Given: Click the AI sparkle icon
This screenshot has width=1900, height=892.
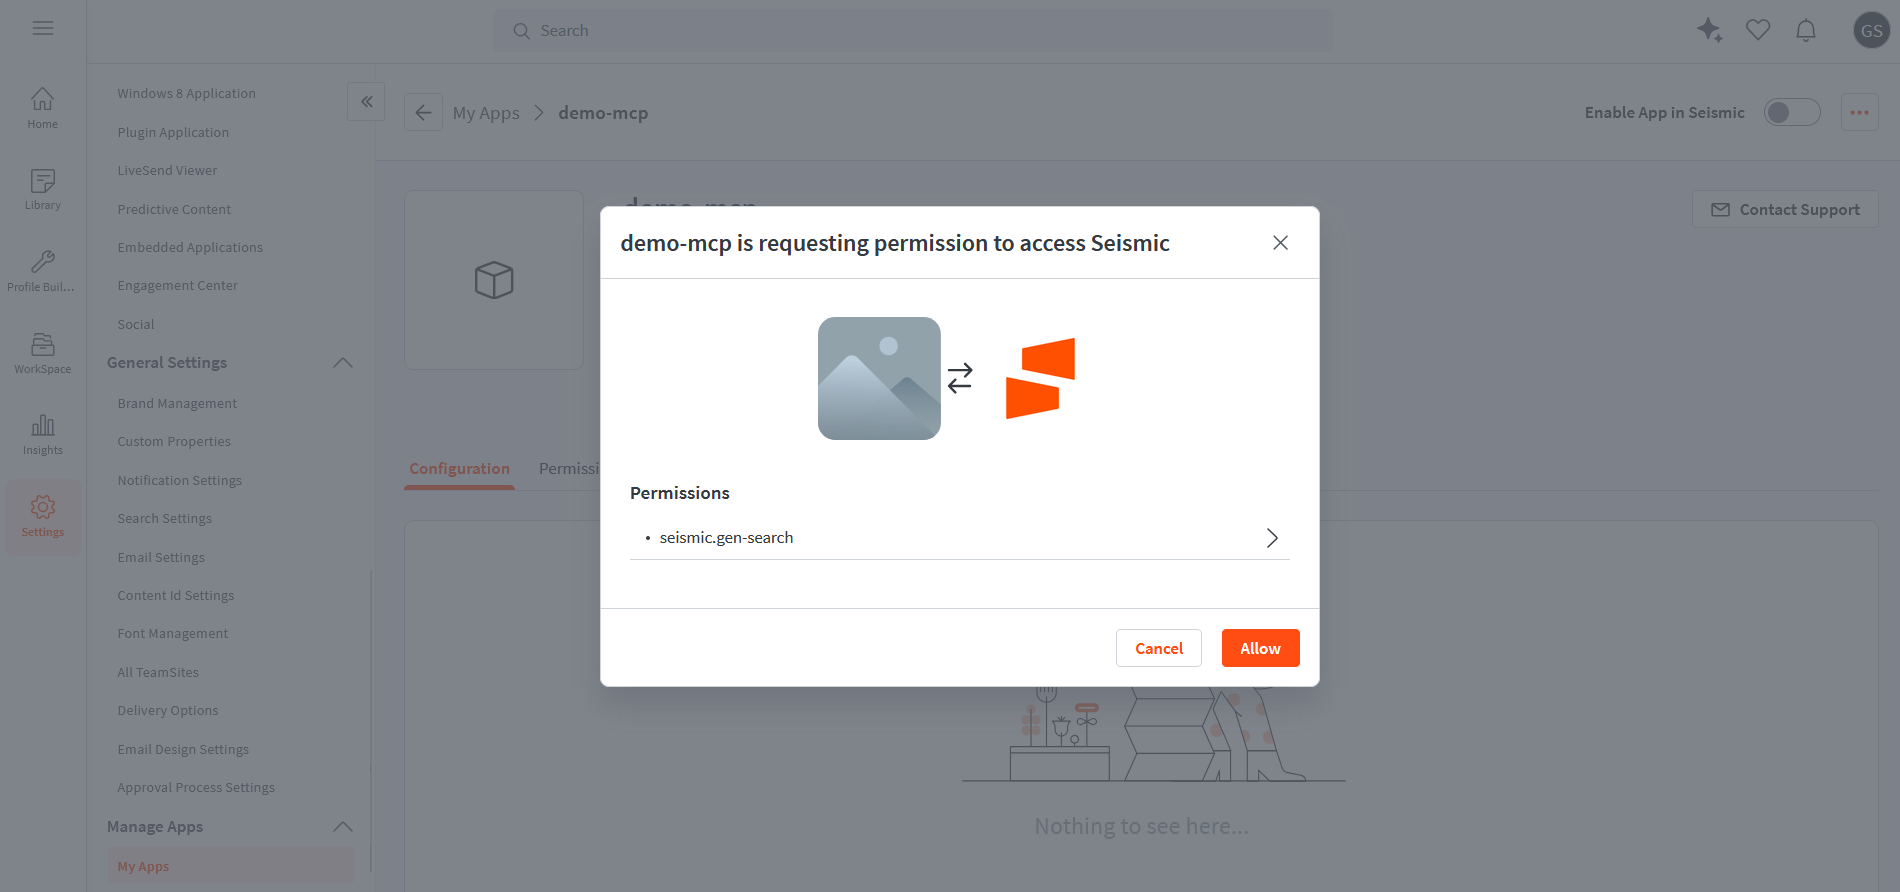Looking at the screenshot, I should [x=1710, y=30].
